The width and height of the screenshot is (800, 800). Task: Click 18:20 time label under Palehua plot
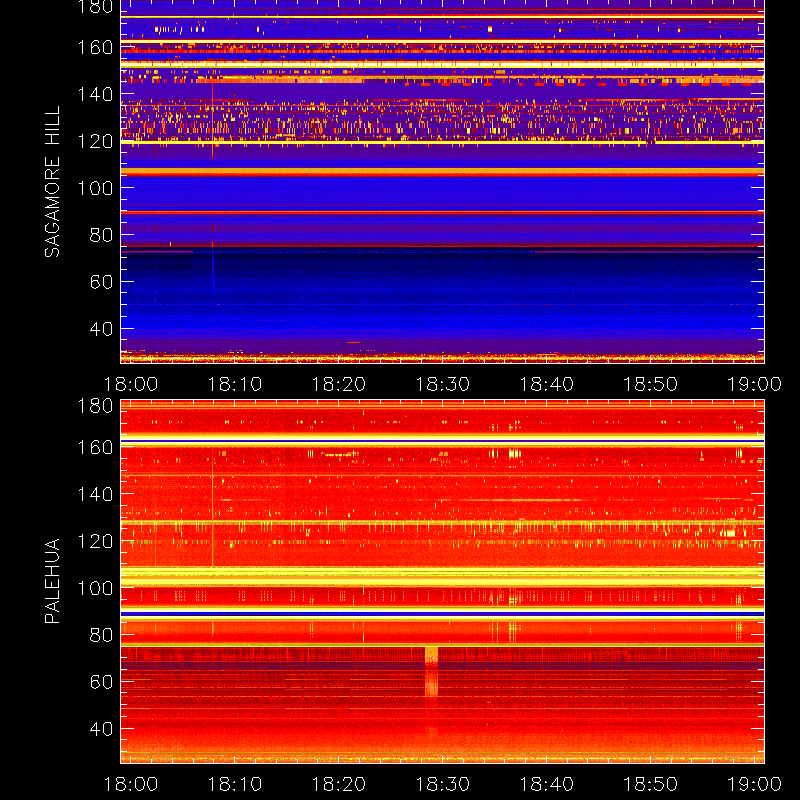tap(339, 784)
